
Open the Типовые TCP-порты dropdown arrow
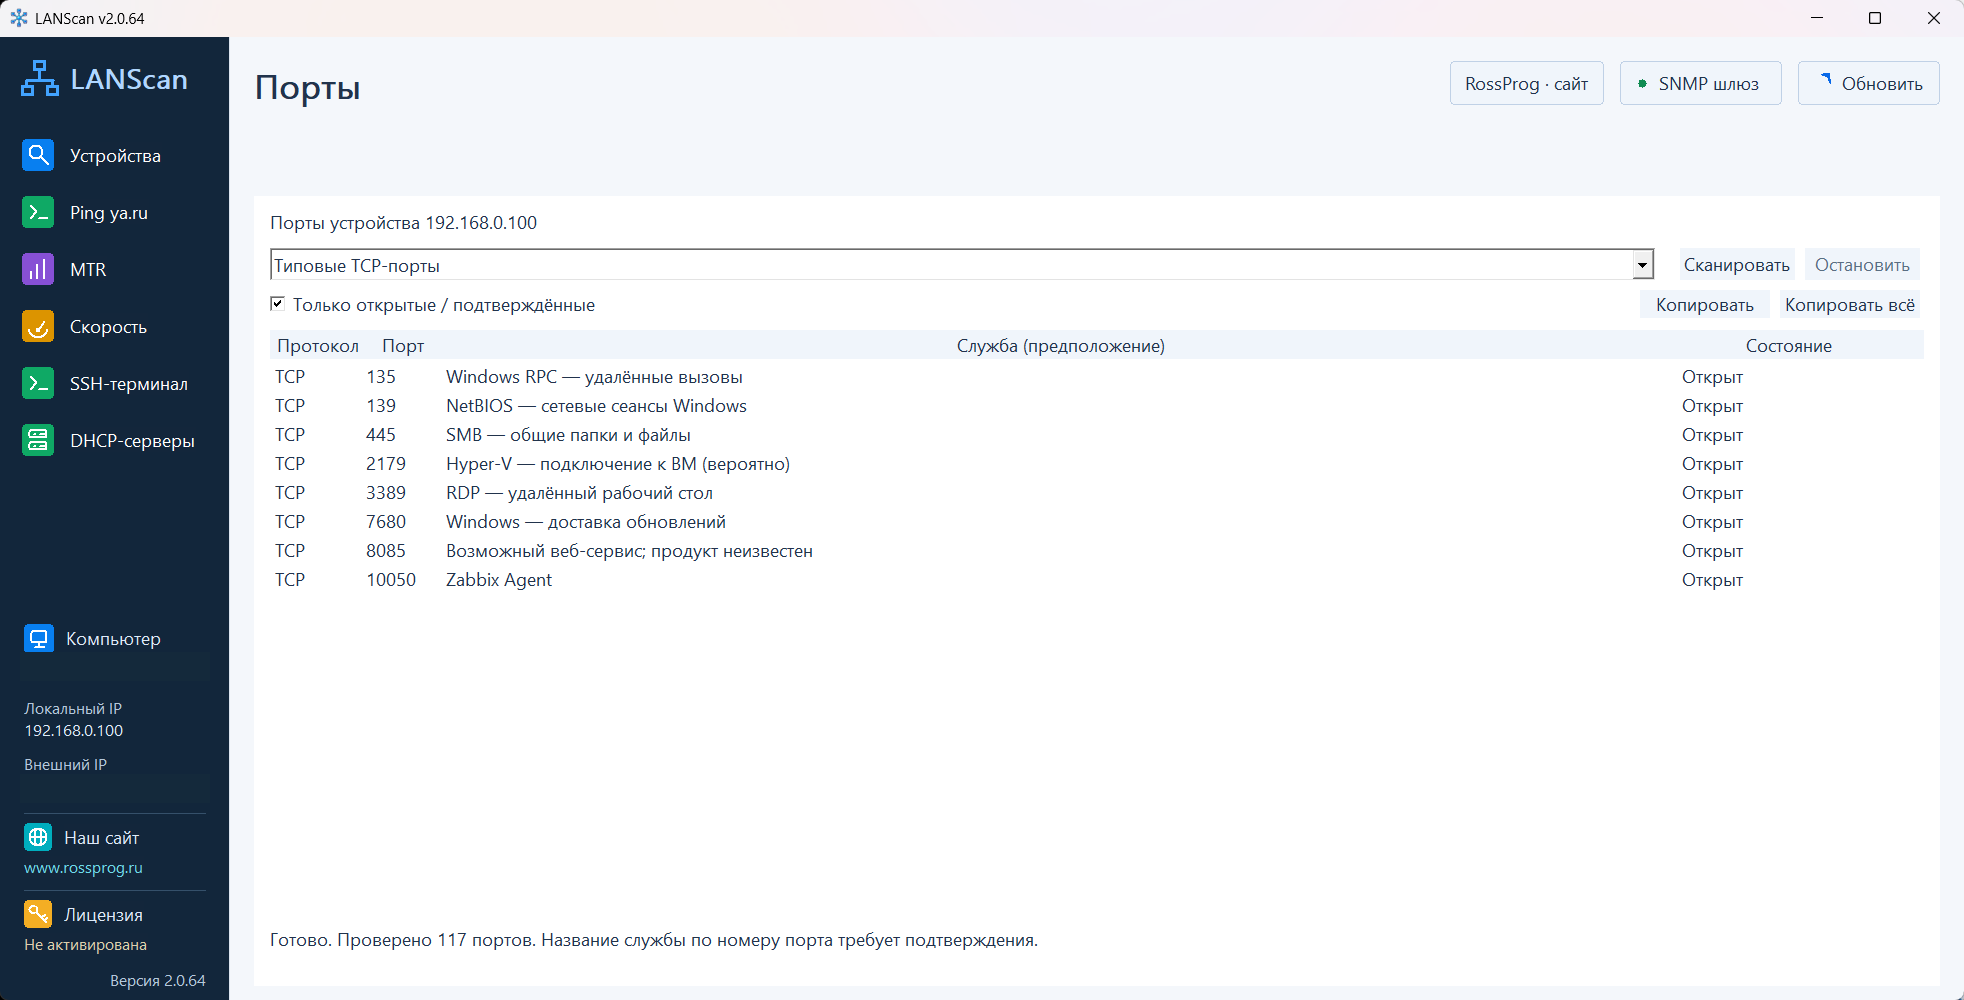click(1642, 265)
